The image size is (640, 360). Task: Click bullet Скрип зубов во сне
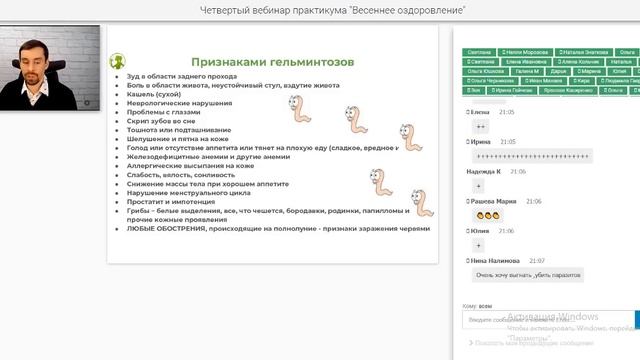[x=161, y=121]
